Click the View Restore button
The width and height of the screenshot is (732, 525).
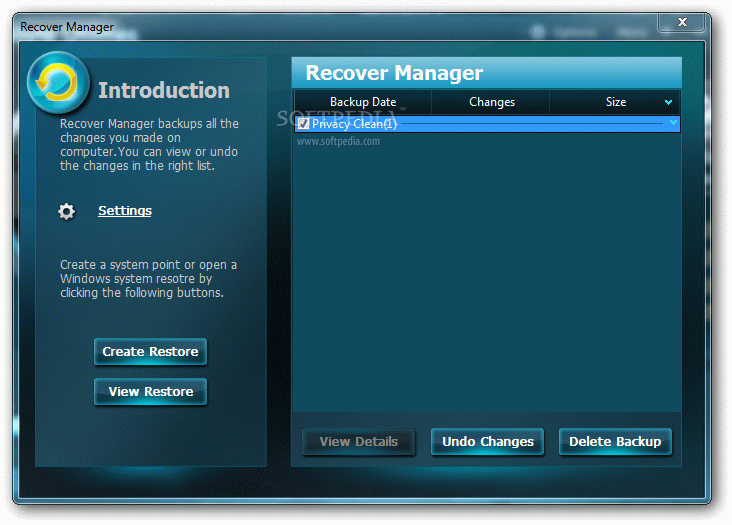[x=150, y=392]
